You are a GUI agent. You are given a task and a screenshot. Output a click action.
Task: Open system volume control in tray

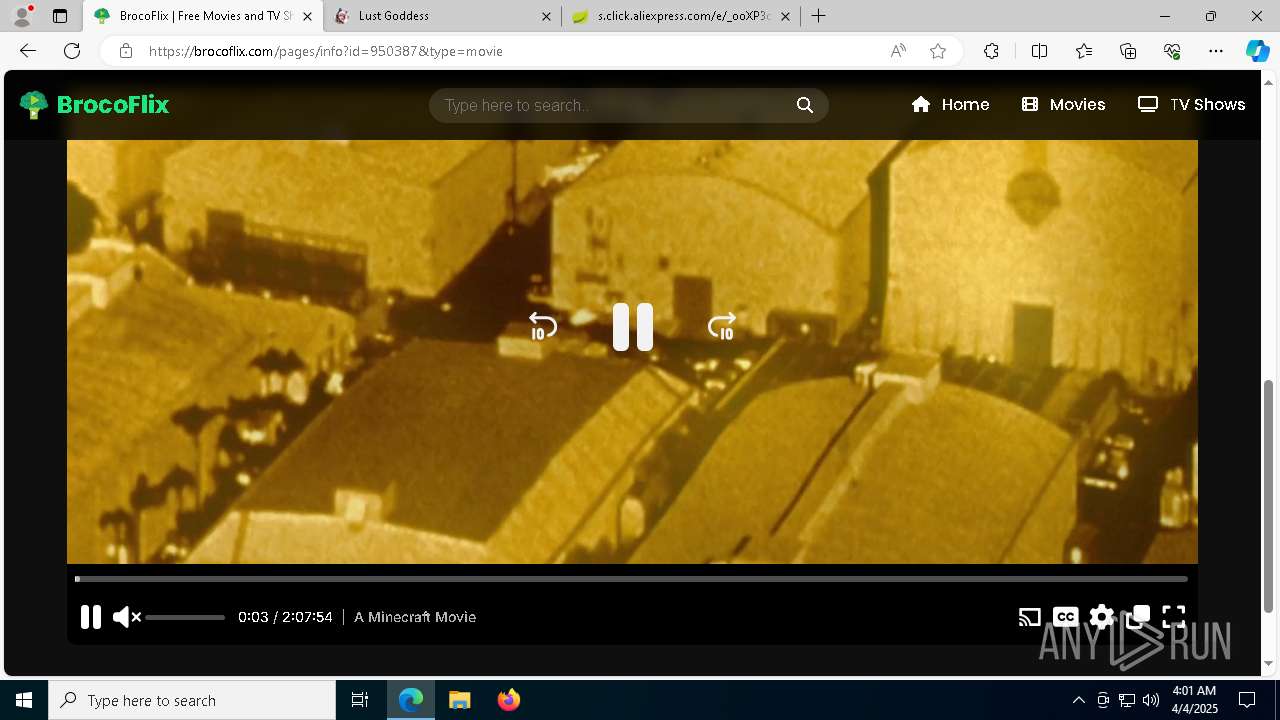click(x=1151, y=700)
